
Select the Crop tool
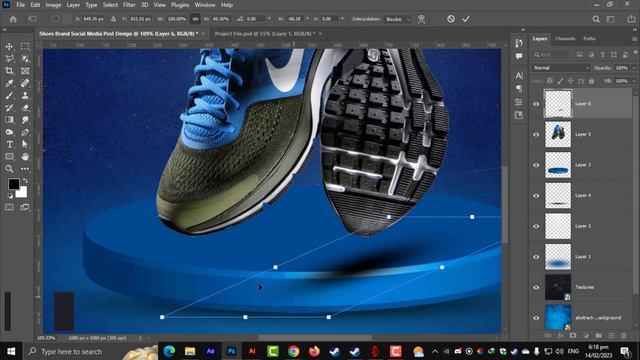[x=9, y=71]
